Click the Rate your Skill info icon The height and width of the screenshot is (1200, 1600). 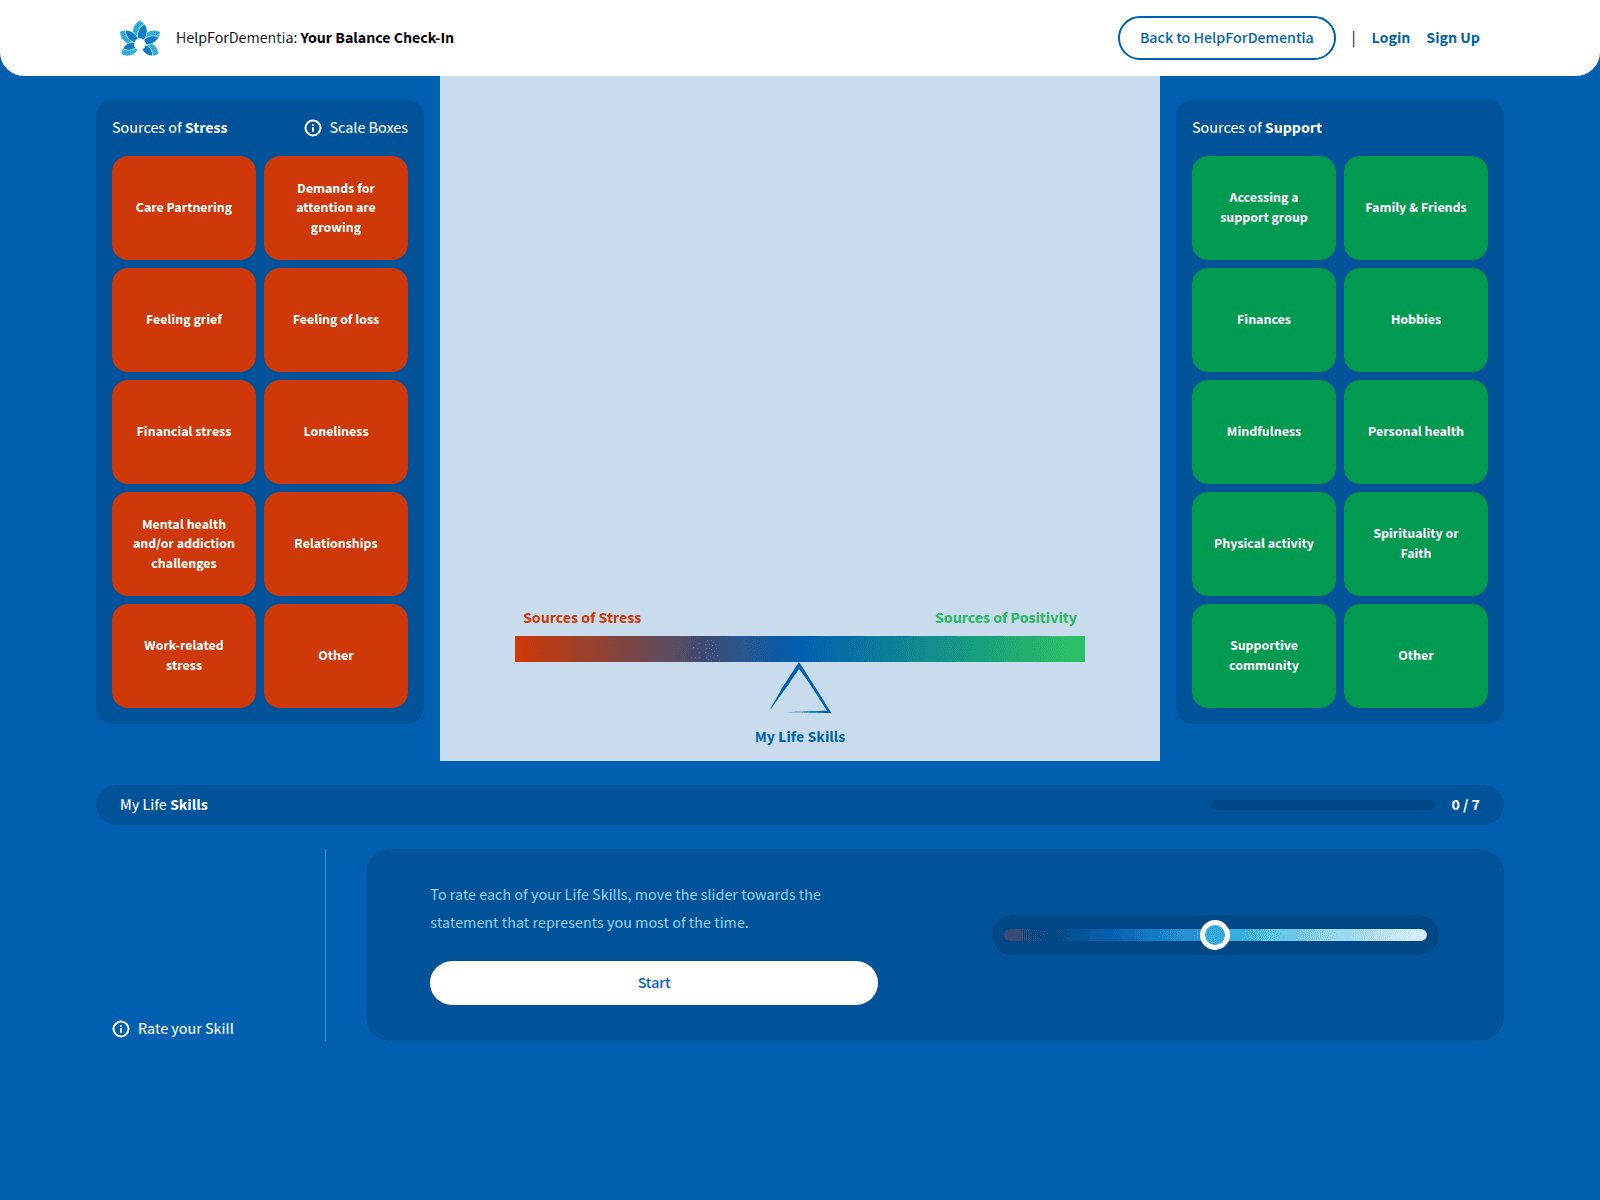coord(121,1029)
